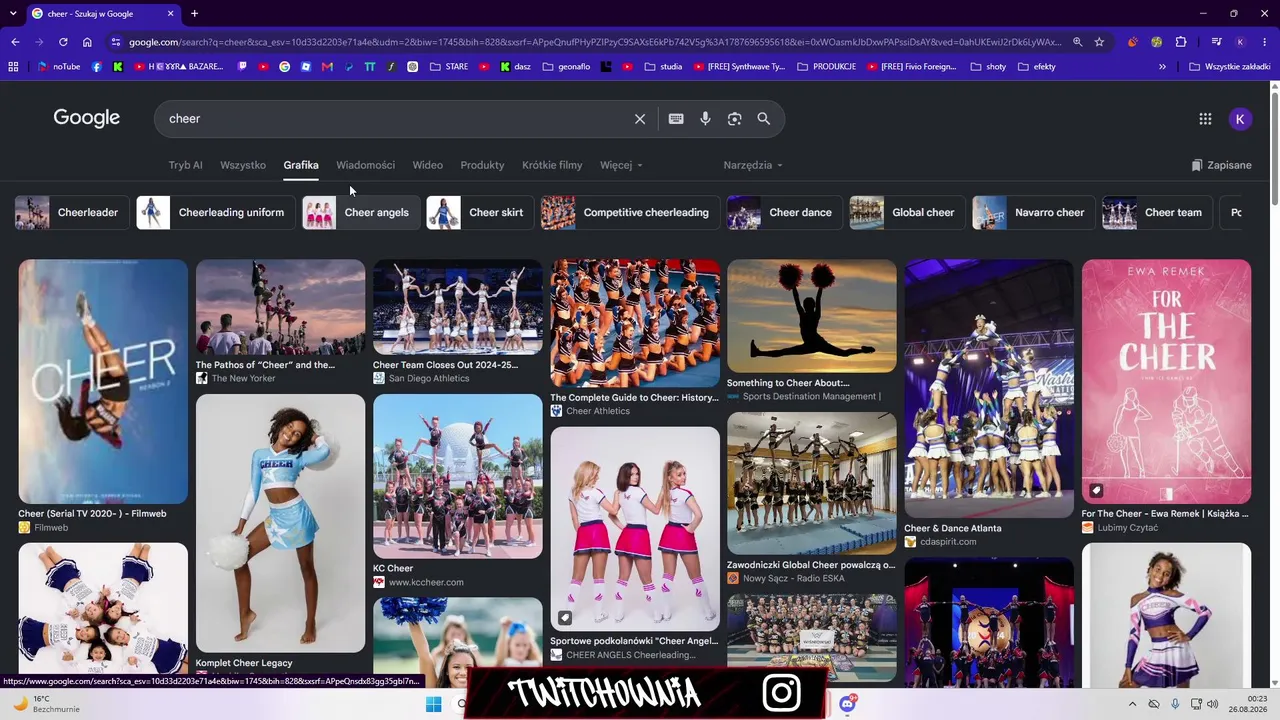
Task: Open the on-screen keyboard input tool
Action: 676,119
